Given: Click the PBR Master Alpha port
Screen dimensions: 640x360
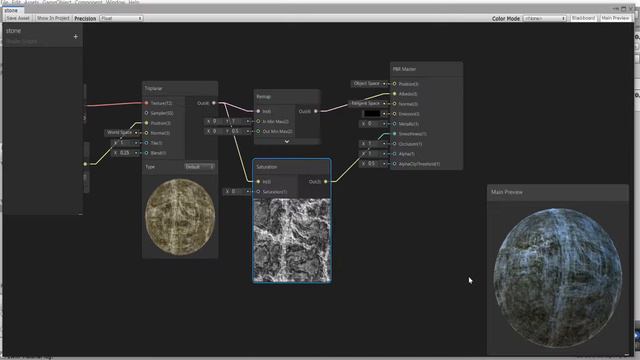Looking at the screenshot, I should 394,154.
